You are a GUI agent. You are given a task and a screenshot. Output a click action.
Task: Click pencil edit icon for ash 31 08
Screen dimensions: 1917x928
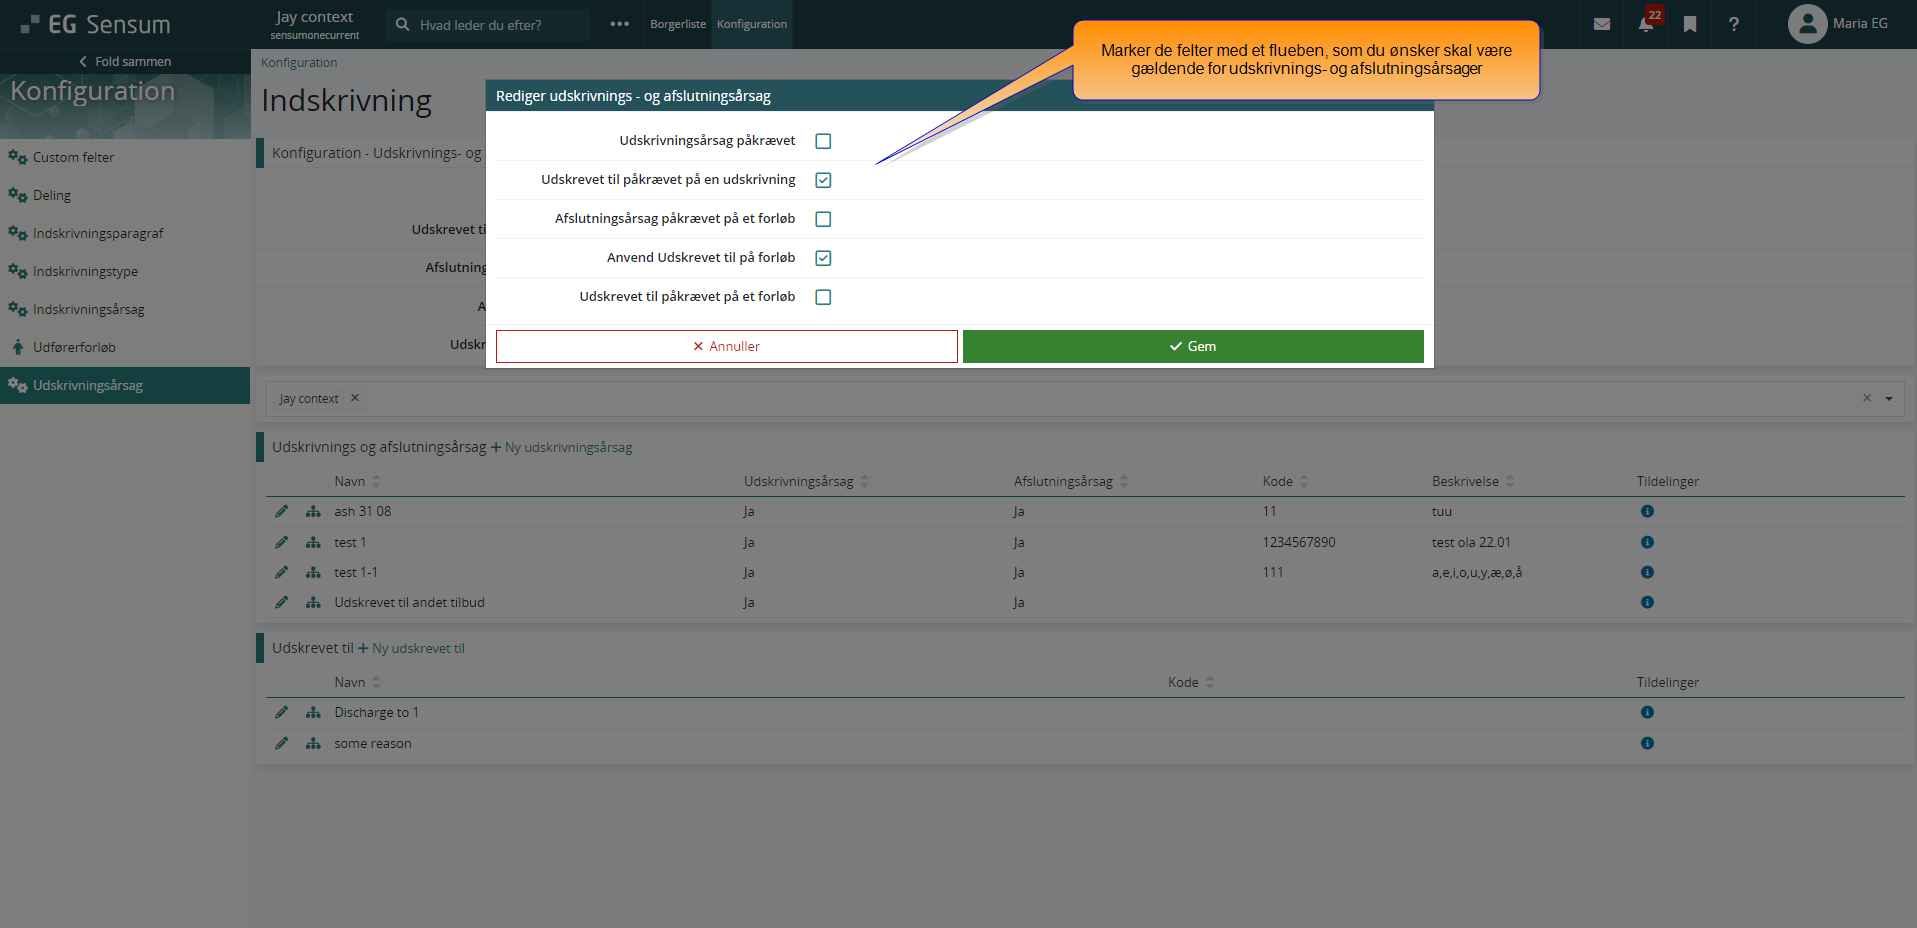click(281, 511)
